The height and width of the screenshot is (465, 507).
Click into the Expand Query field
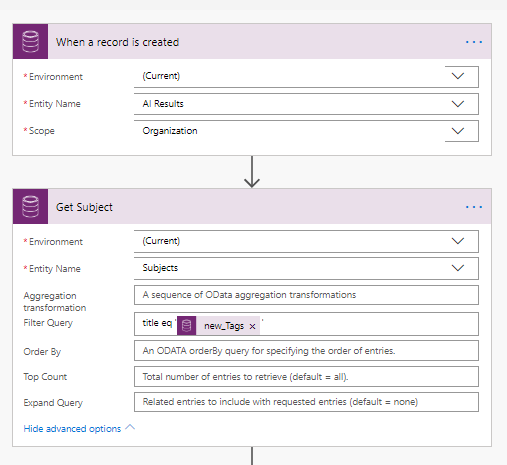[306, 402]
